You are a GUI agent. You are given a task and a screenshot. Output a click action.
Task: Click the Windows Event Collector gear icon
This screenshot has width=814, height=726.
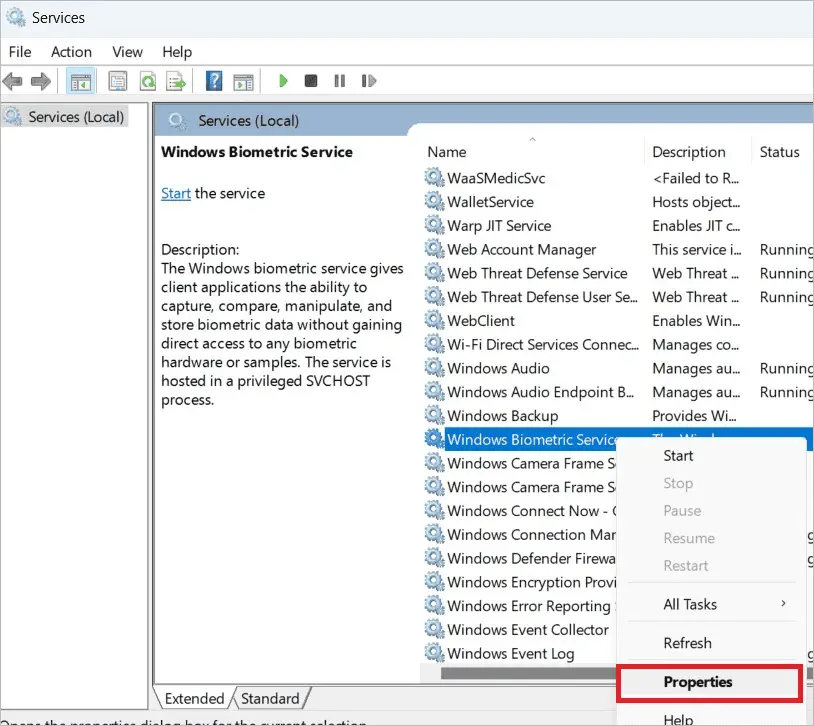tap(434, 629)
